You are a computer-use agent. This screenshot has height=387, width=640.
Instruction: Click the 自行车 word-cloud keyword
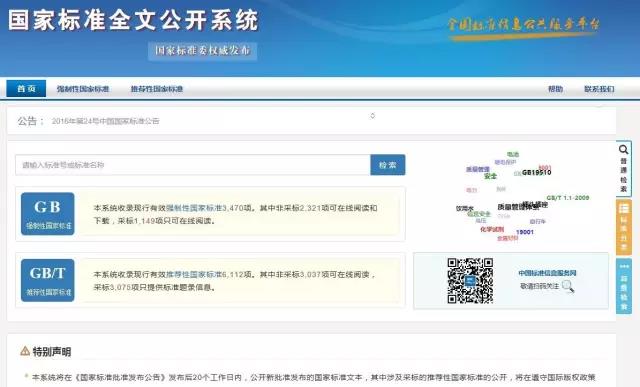point(537,221)
